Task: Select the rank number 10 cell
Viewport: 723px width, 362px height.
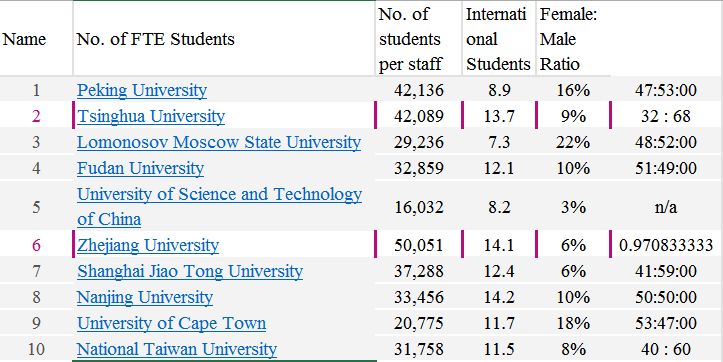Action: pyautogui.click(x=36, y=349)
